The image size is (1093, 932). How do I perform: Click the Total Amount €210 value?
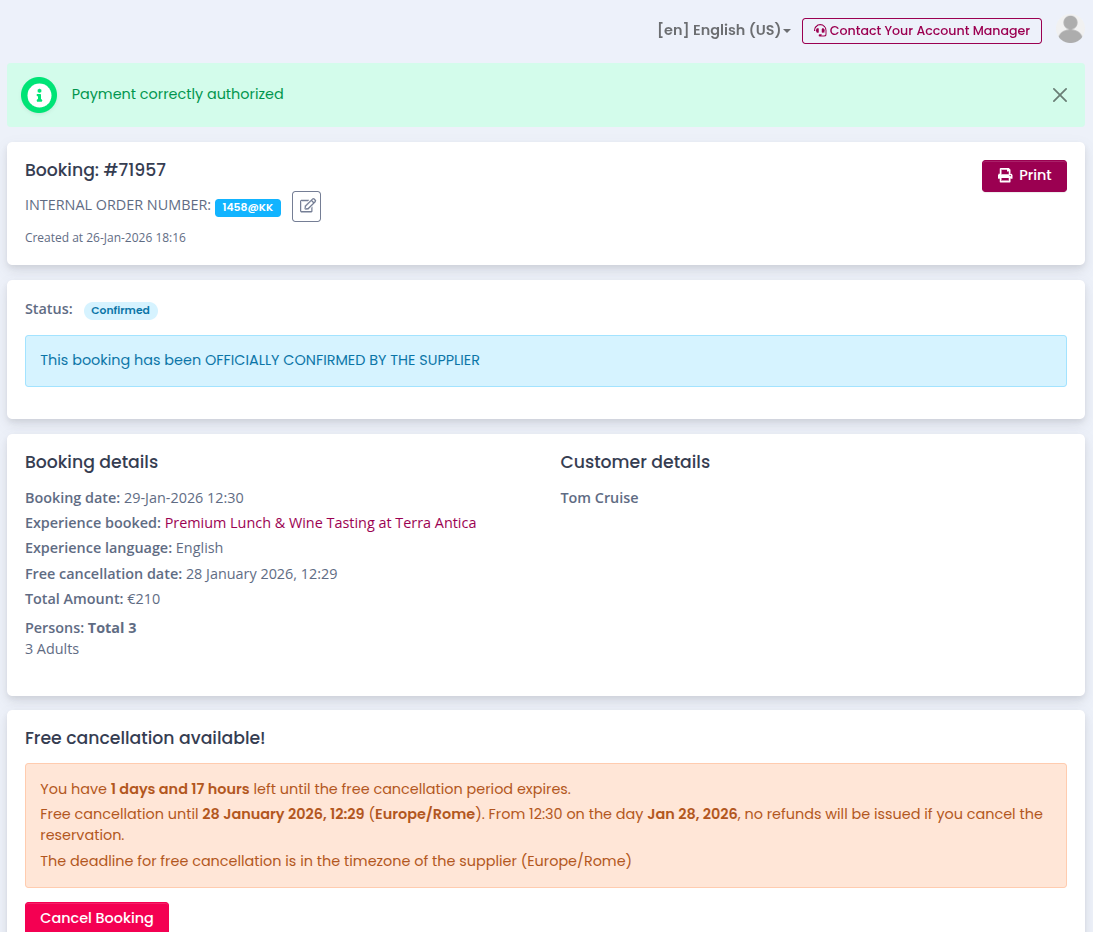pyautogui.click(x=143, y=600)
